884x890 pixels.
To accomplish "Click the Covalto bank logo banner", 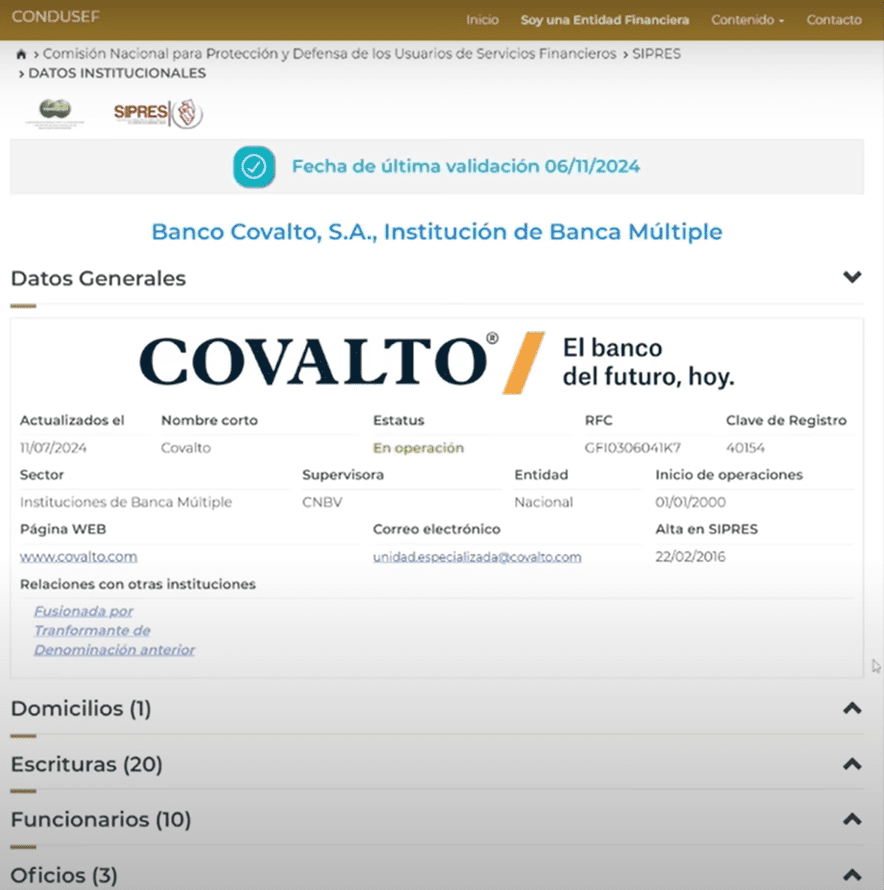I will (x=437, y=363).
